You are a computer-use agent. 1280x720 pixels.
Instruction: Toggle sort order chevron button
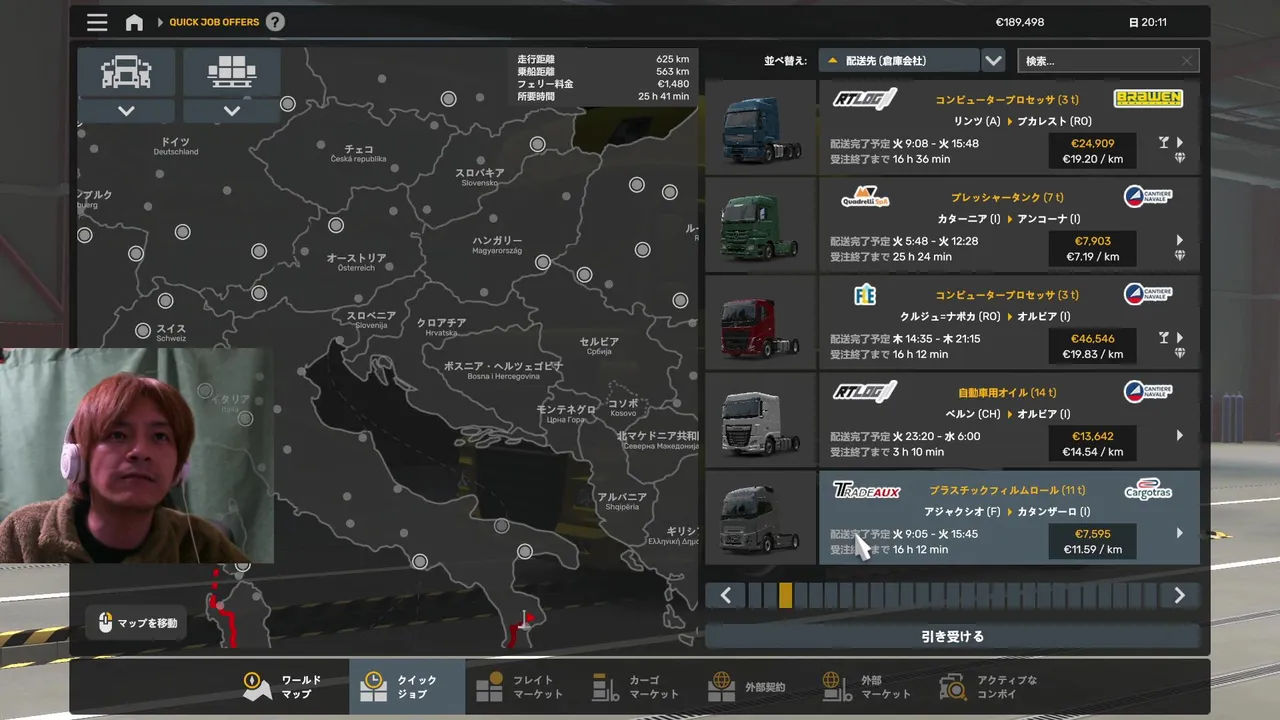pyautogui.click(x=993, y=61)
